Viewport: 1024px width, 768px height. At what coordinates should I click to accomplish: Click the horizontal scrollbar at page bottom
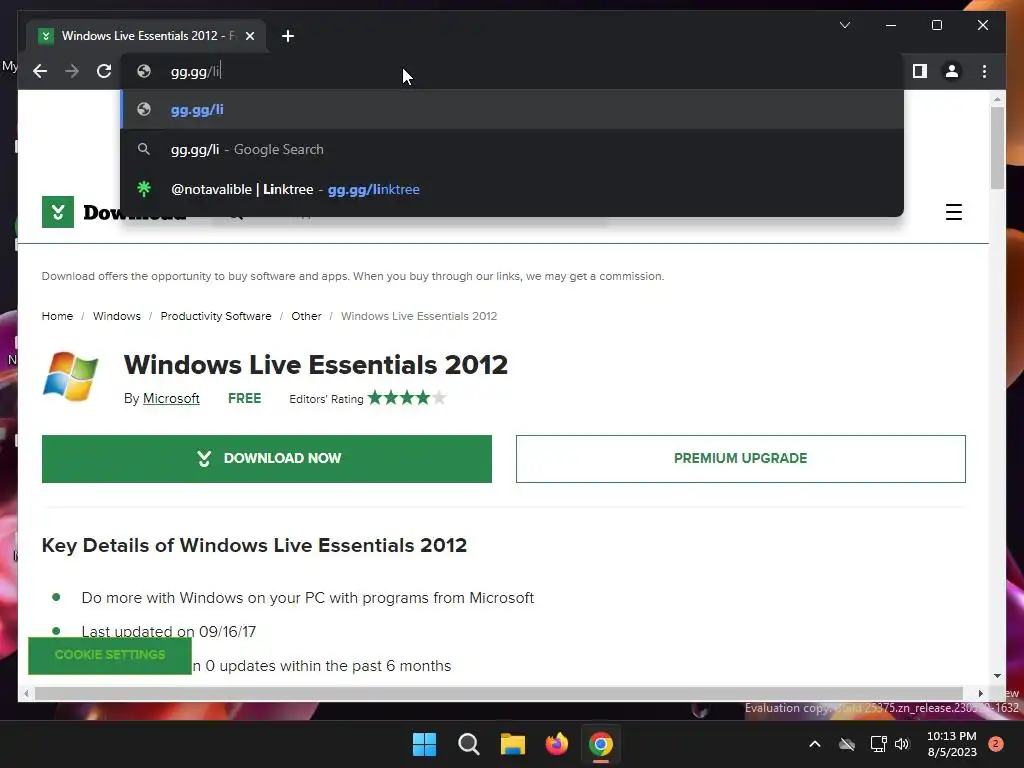(x=498, y=694)
